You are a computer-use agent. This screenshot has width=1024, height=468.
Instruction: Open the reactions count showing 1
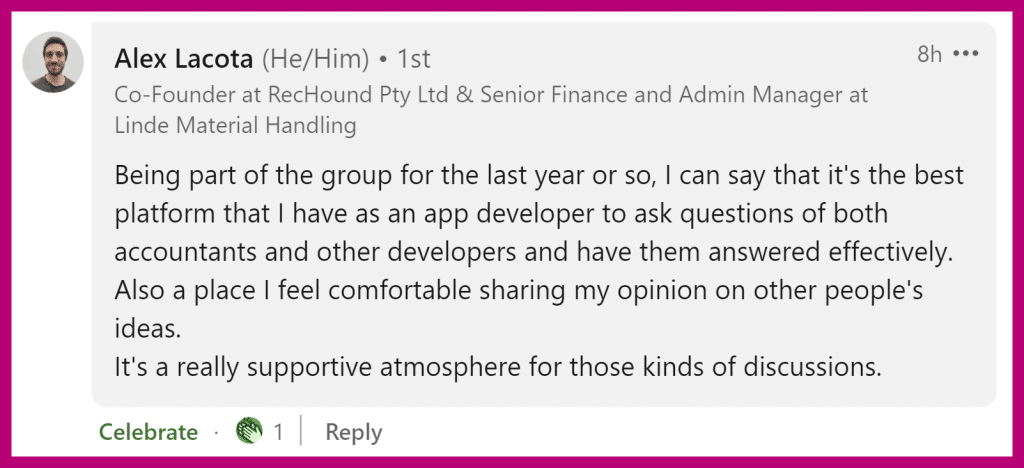click(278, 432)
